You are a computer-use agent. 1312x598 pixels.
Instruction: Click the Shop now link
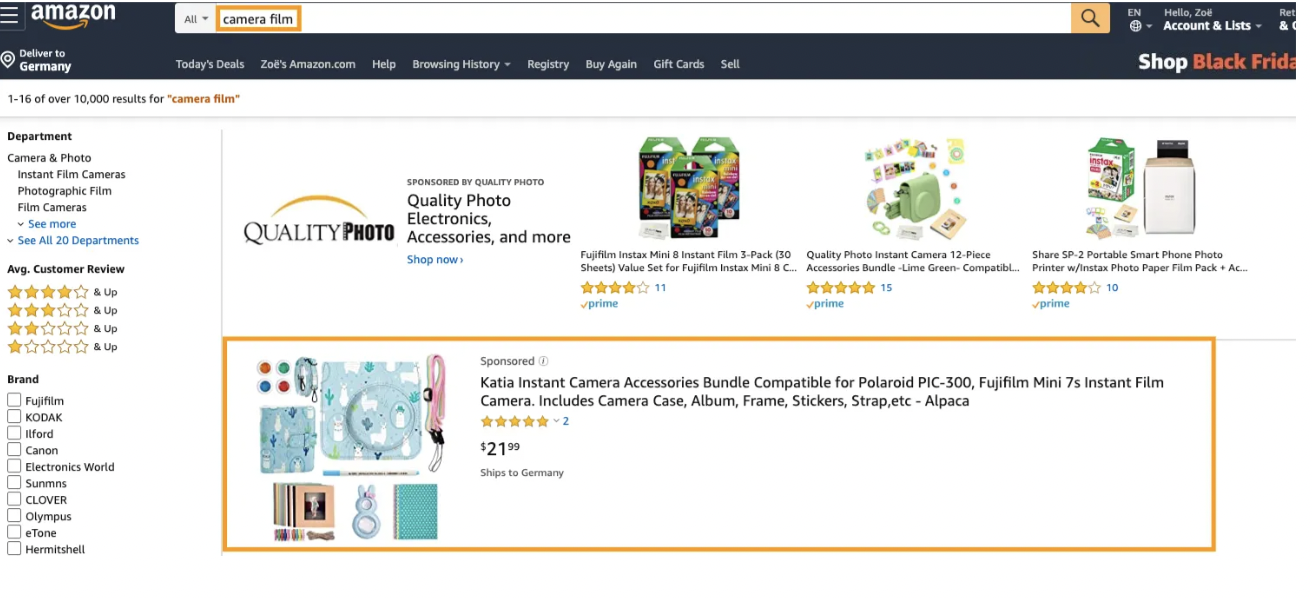point(435,260)
